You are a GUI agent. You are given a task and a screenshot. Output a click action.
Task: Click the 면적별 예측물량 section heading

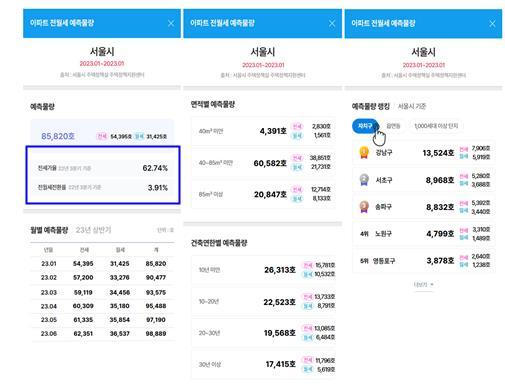213,104
